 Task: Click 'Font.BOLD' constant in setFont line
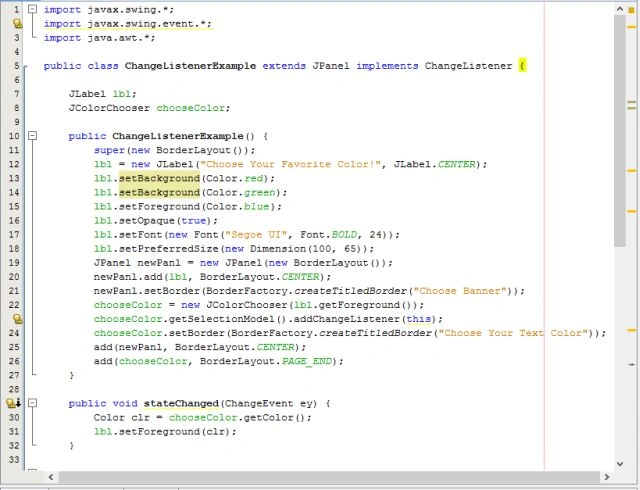[x=328, y=235]
